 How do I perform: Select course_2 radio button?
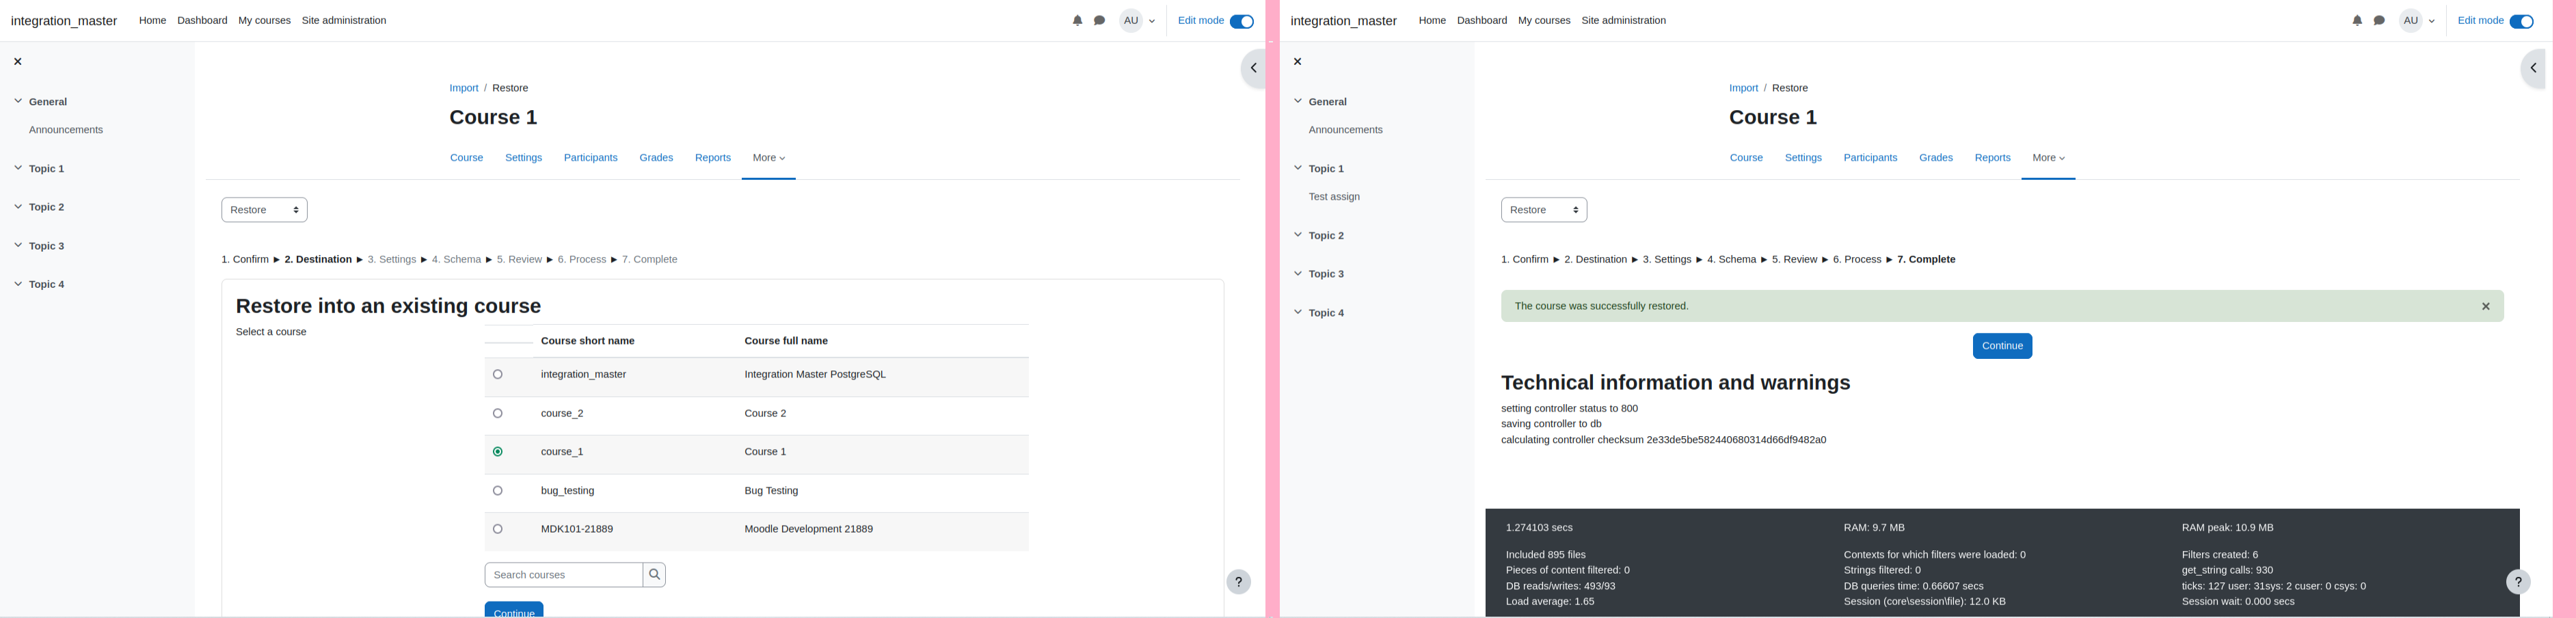tap(498, 414)
